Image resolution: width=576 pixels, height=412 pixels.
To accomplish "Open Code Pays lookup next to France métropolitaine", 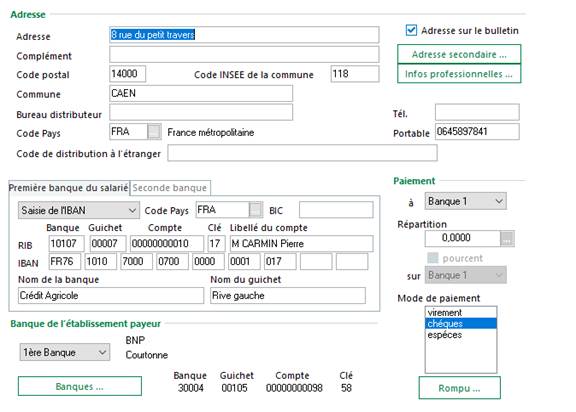I will coord(154,131).
